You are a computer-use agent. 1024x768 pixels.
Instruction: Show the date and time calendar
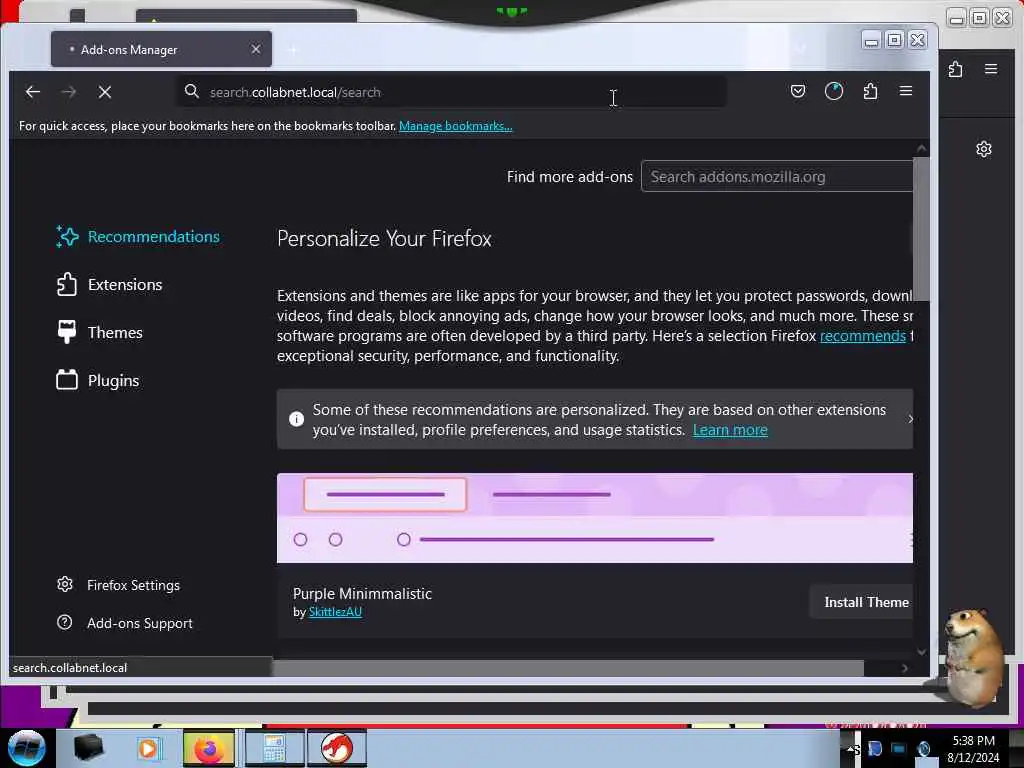(x=973, y=749)
